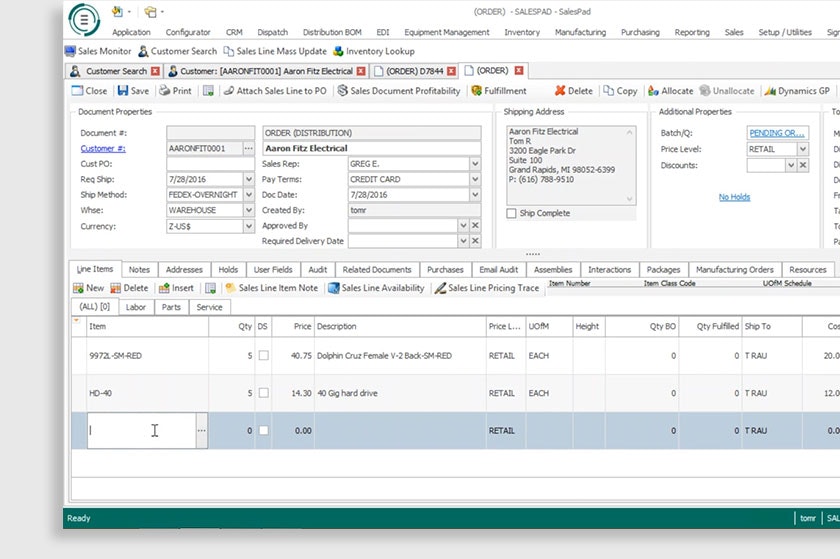Click the Qty column header

[x=231, y=326]
